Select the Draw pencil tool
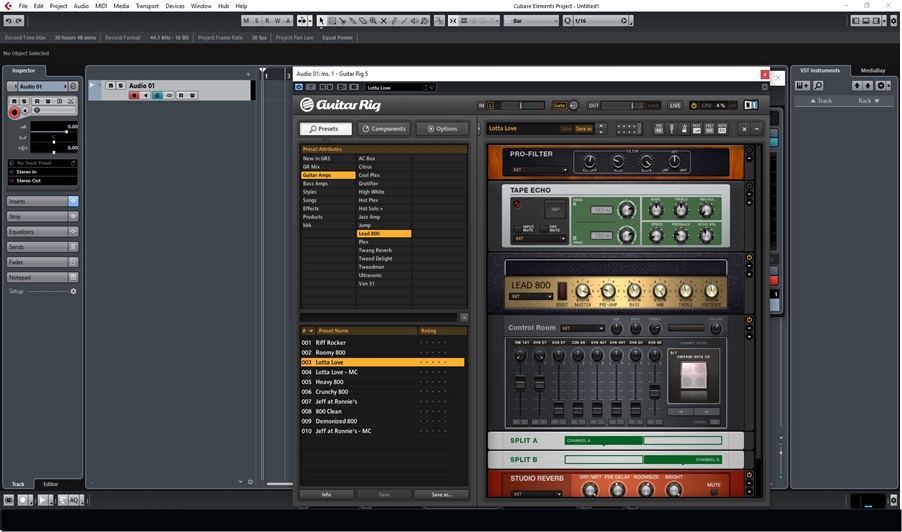 coord(394,21)
